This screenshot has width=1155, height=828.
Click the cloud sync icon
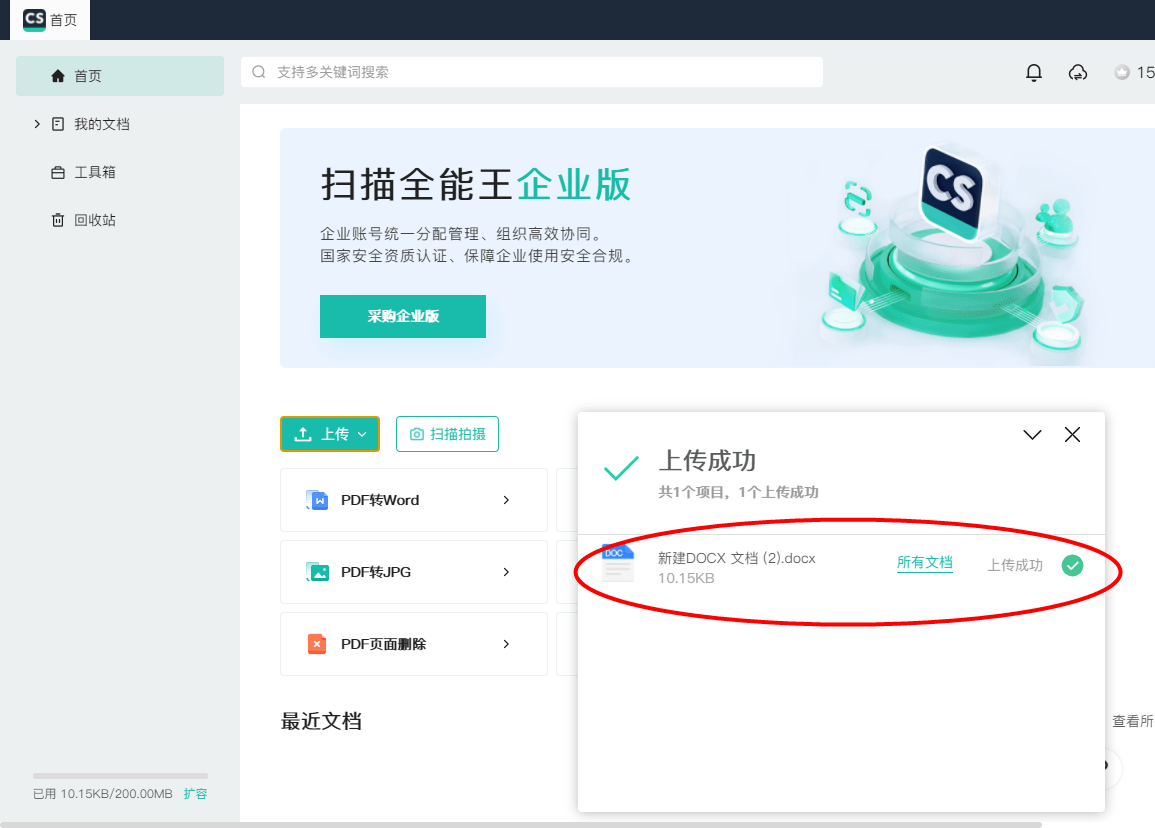[1077, 73]
